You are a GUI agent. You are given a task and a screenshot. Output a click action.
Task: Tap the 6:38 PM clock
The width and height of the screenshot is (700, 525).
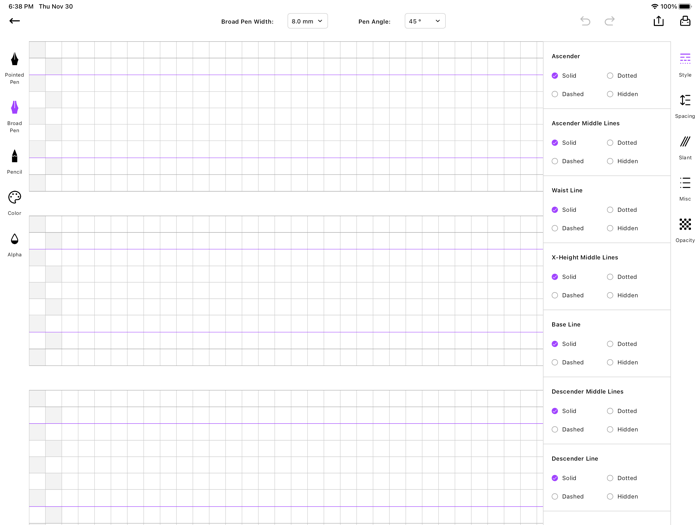pos(21,6)
